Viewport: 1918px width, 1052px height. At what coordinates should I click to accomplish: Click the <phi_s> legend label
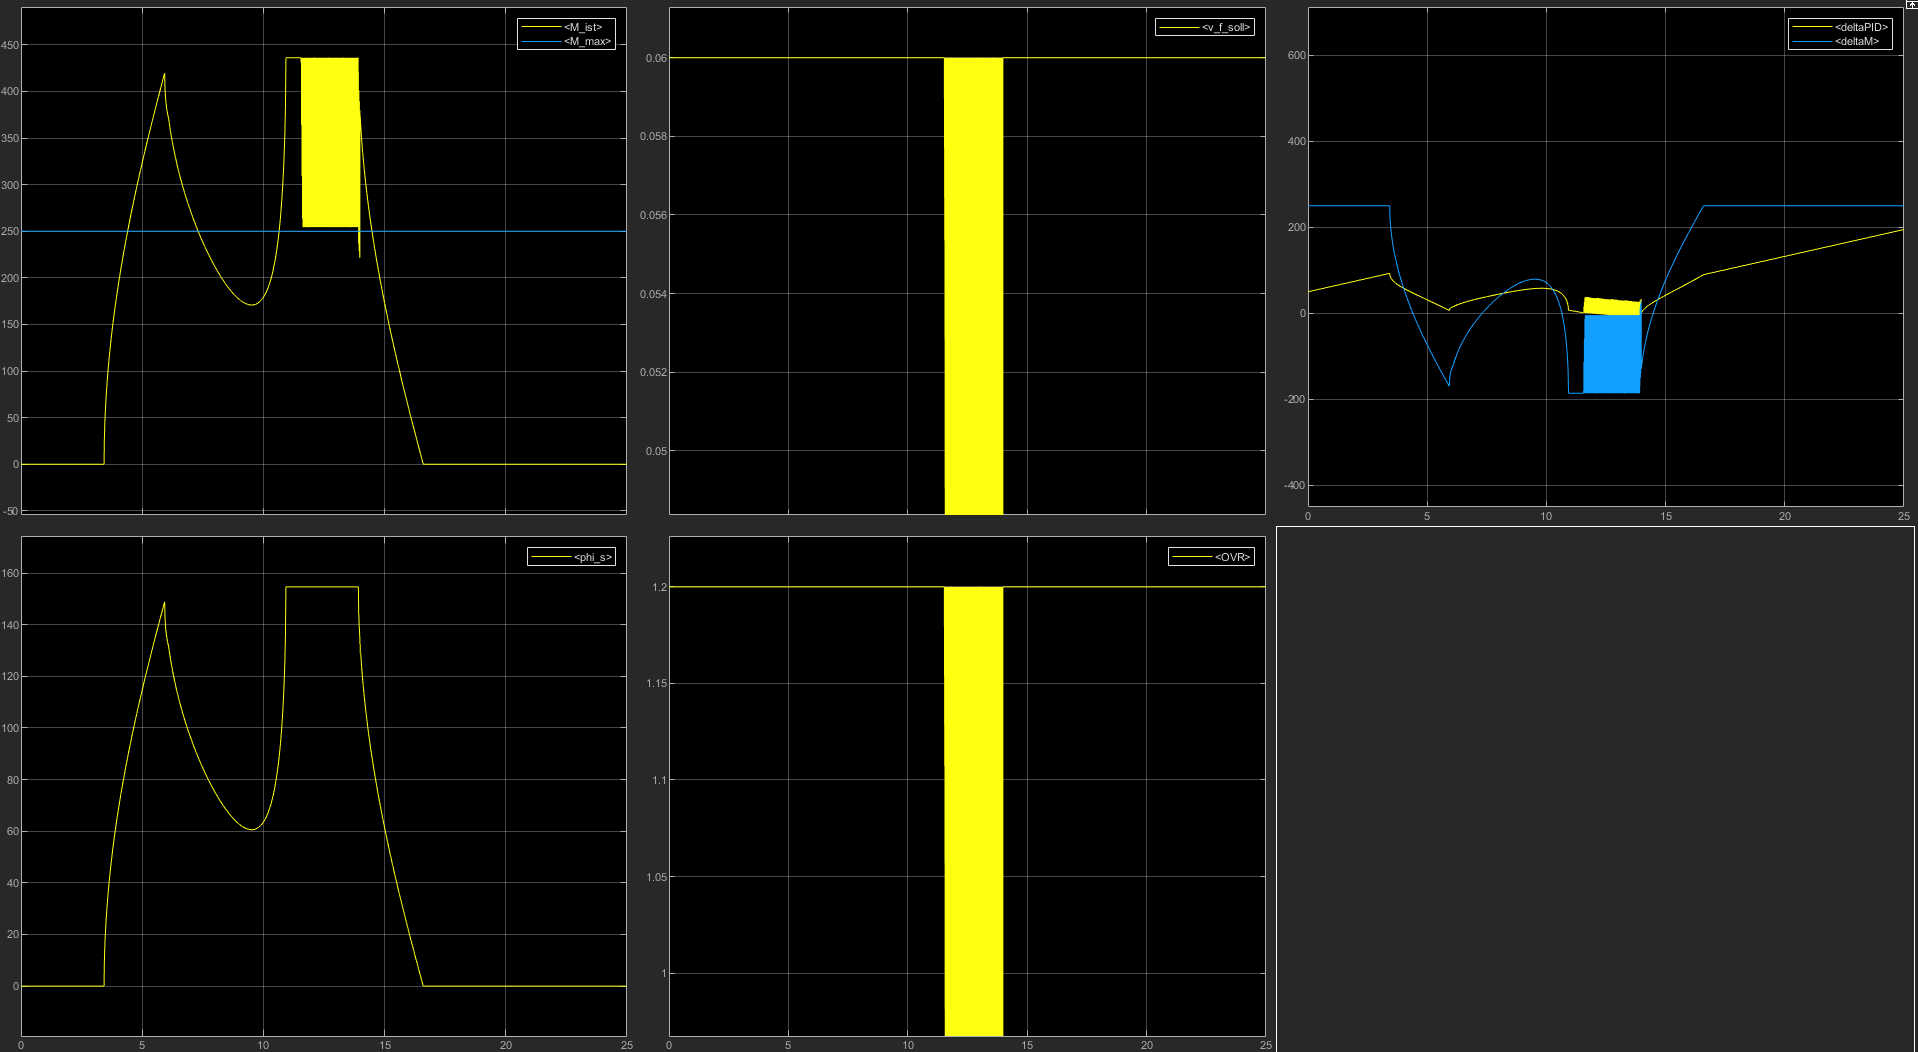click(592, 557)
